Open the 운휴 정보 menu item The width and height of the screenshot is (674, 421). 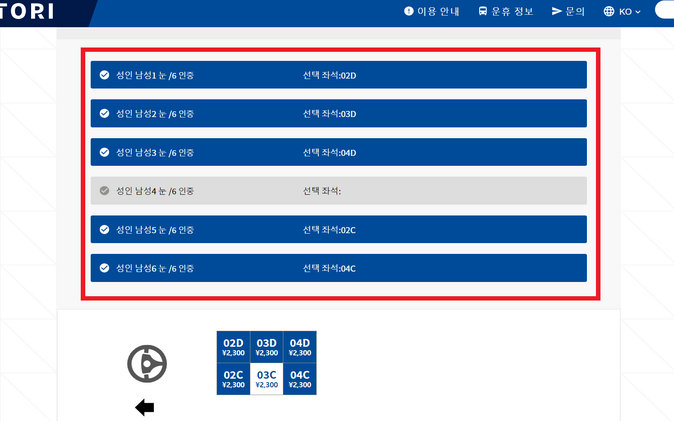pos(506,11)
